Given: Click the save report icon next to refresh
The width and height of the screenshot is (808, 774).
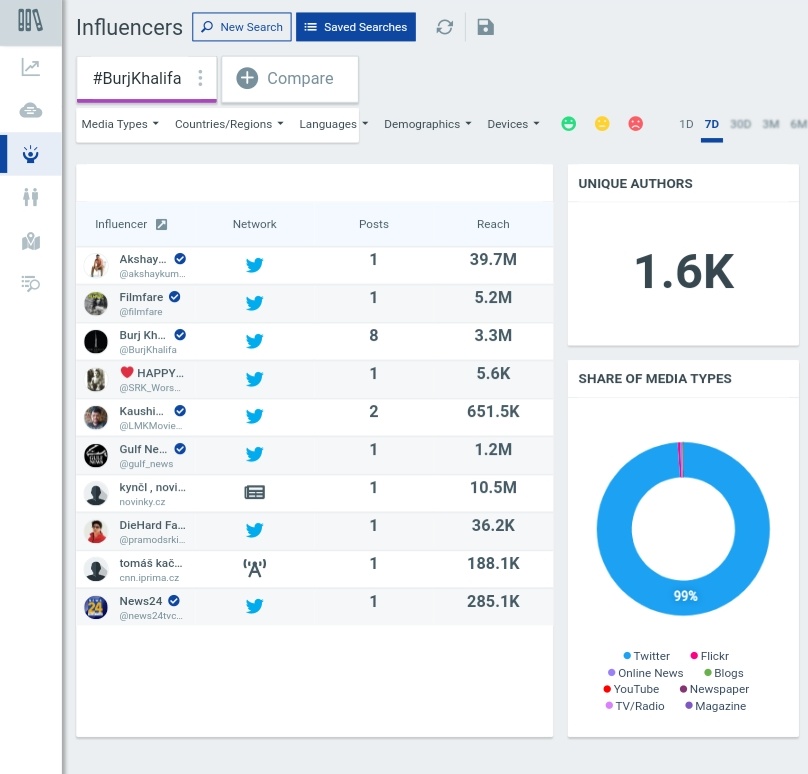Looking at the screenshot, I should pos(485,27).
